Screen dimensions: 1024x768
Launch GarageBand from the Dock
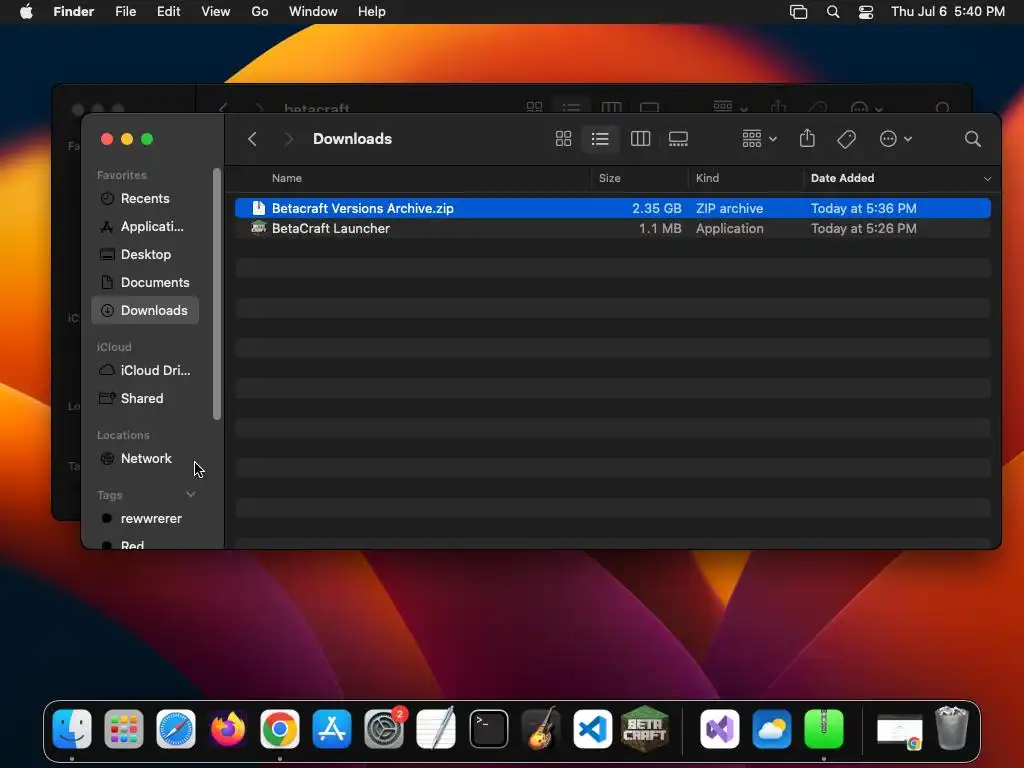(x=541, y=729)
